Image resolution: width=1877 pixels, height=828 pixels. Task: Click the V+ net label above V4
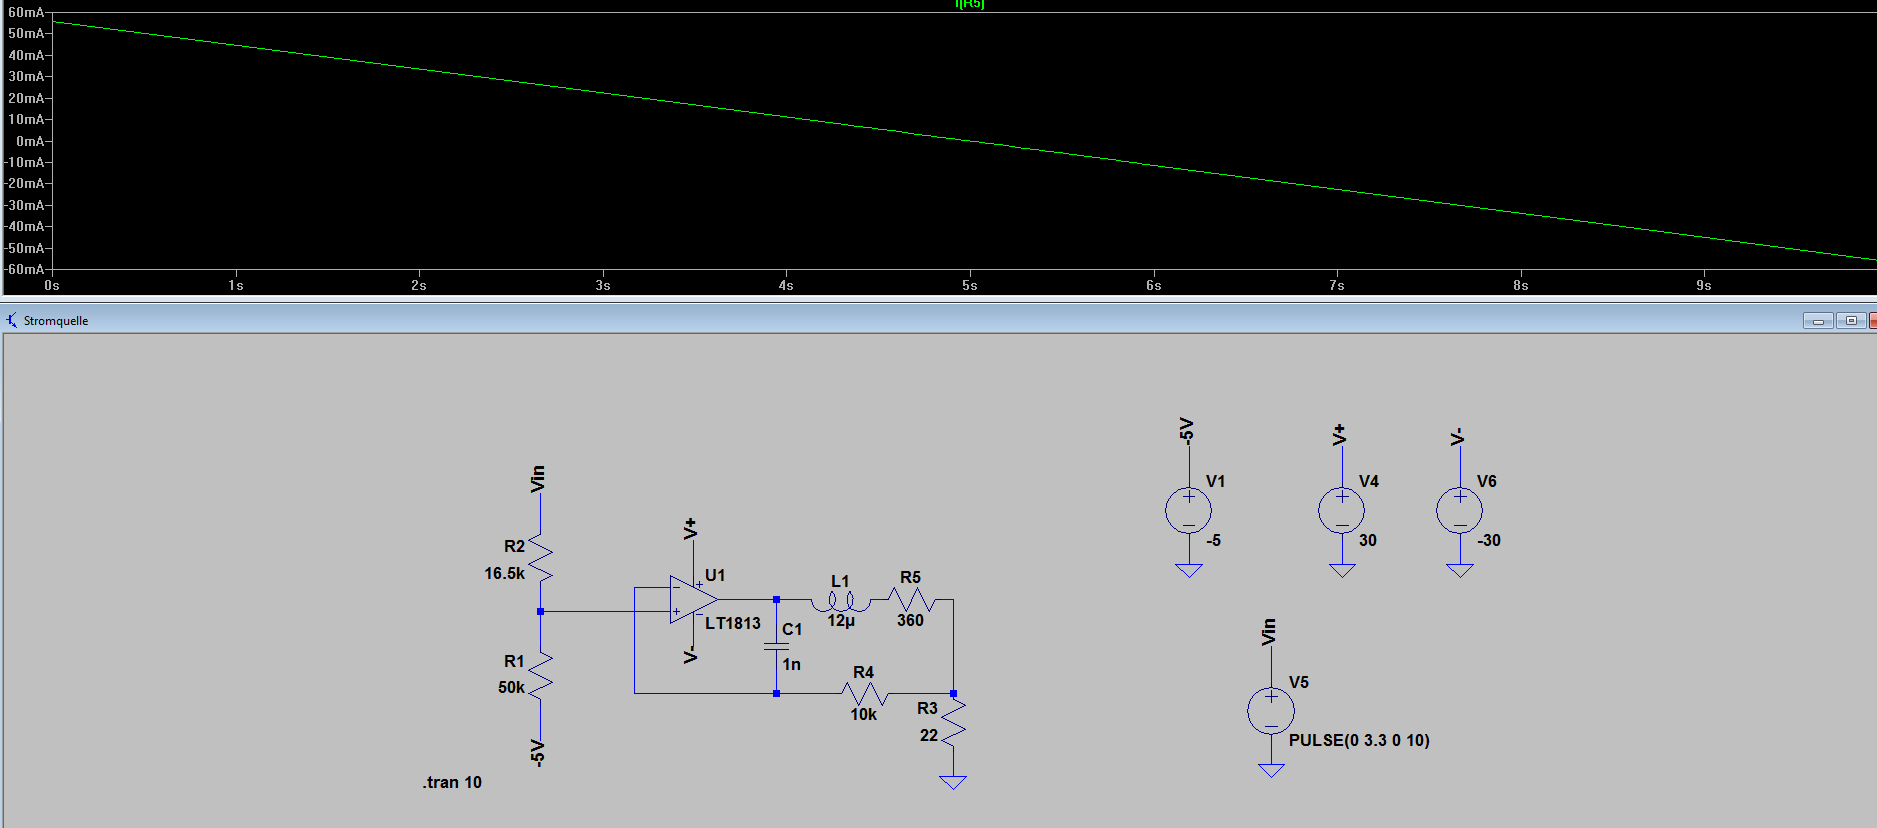pos(1339,434)
